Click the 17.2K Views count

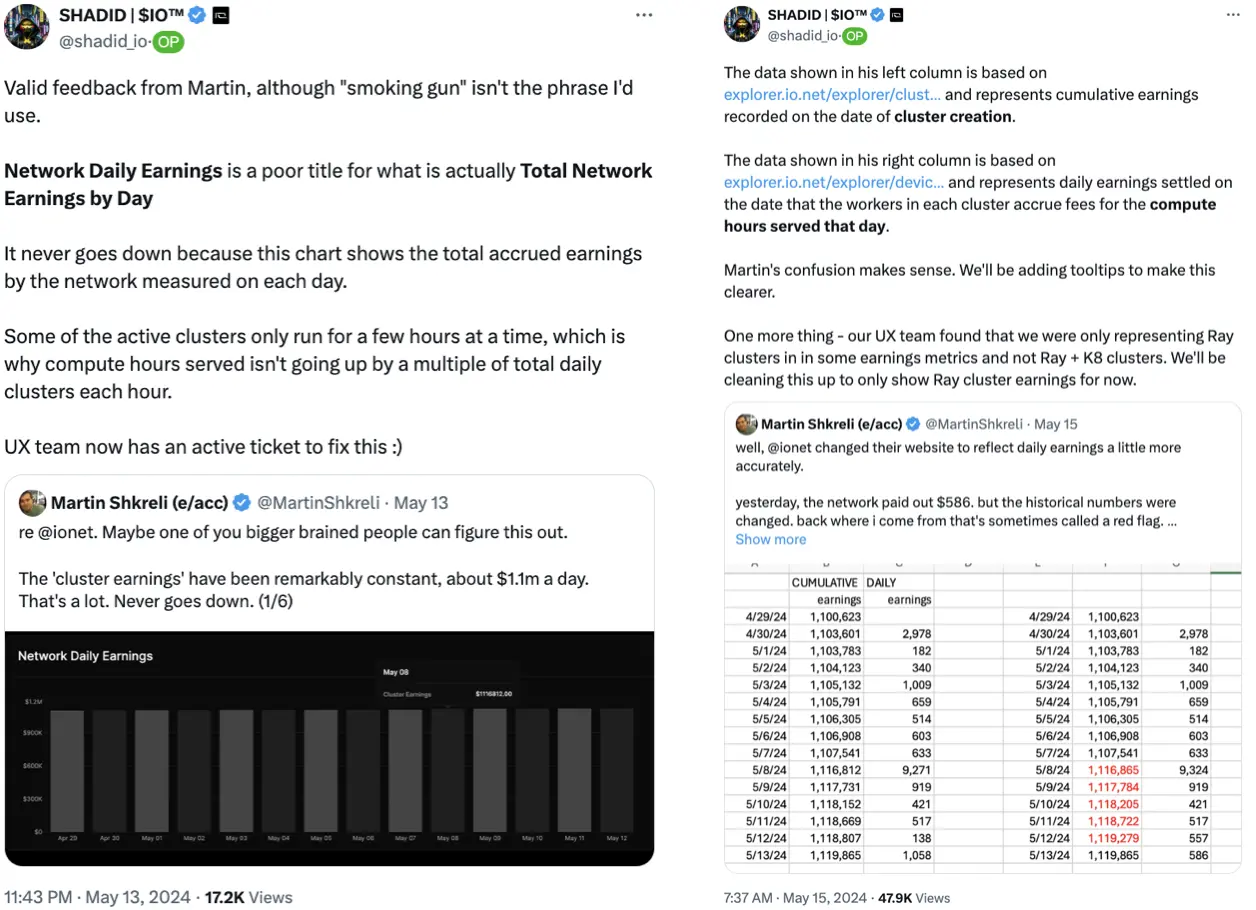[249, 897]
